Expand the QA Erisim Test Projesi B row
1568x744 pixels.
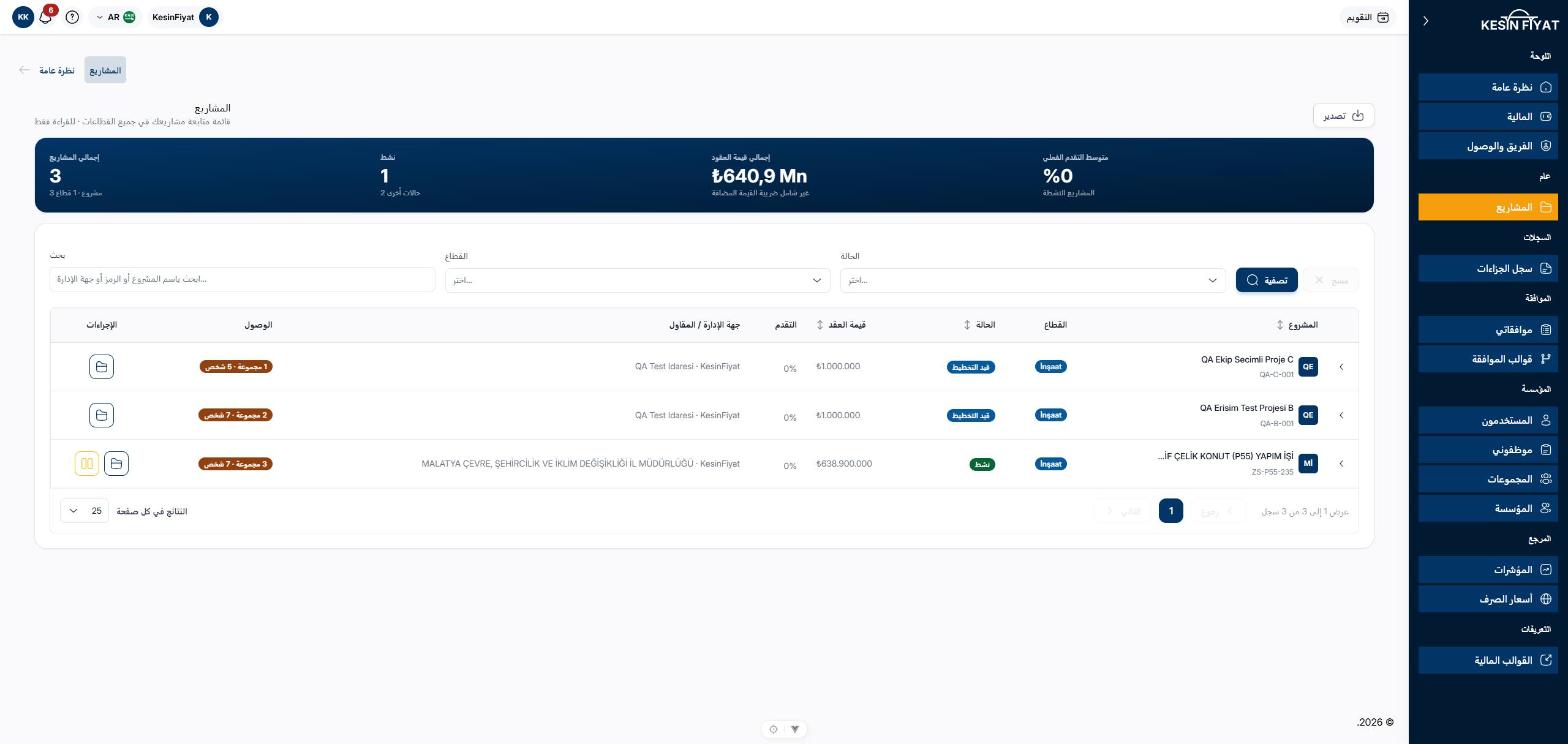1341,415
